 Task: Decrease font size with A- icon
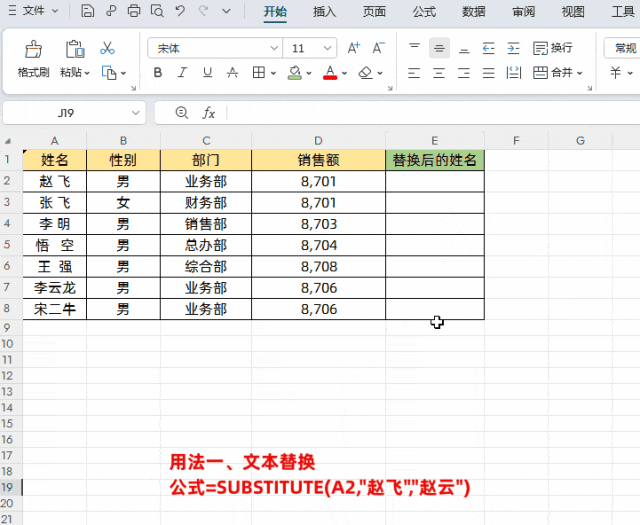coord(378,48)
